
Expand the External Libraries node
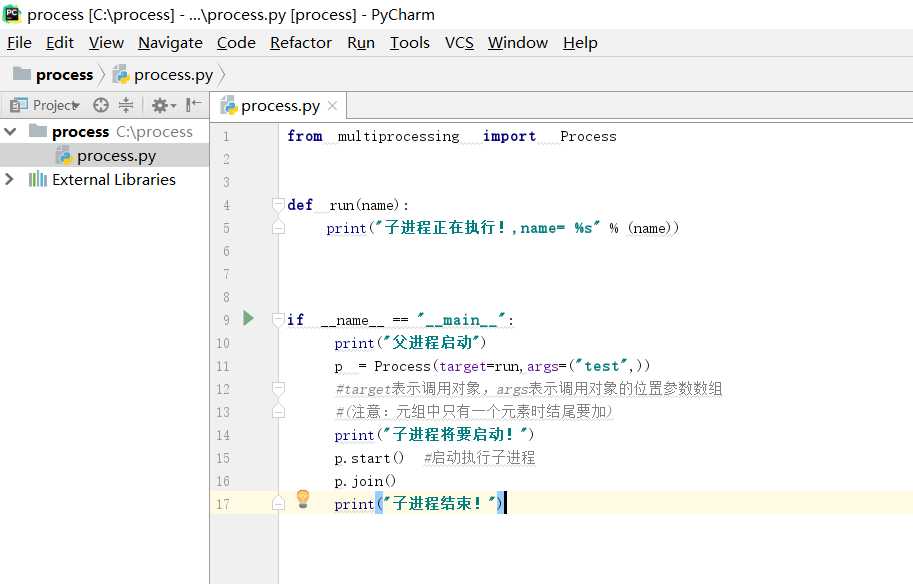9,179
